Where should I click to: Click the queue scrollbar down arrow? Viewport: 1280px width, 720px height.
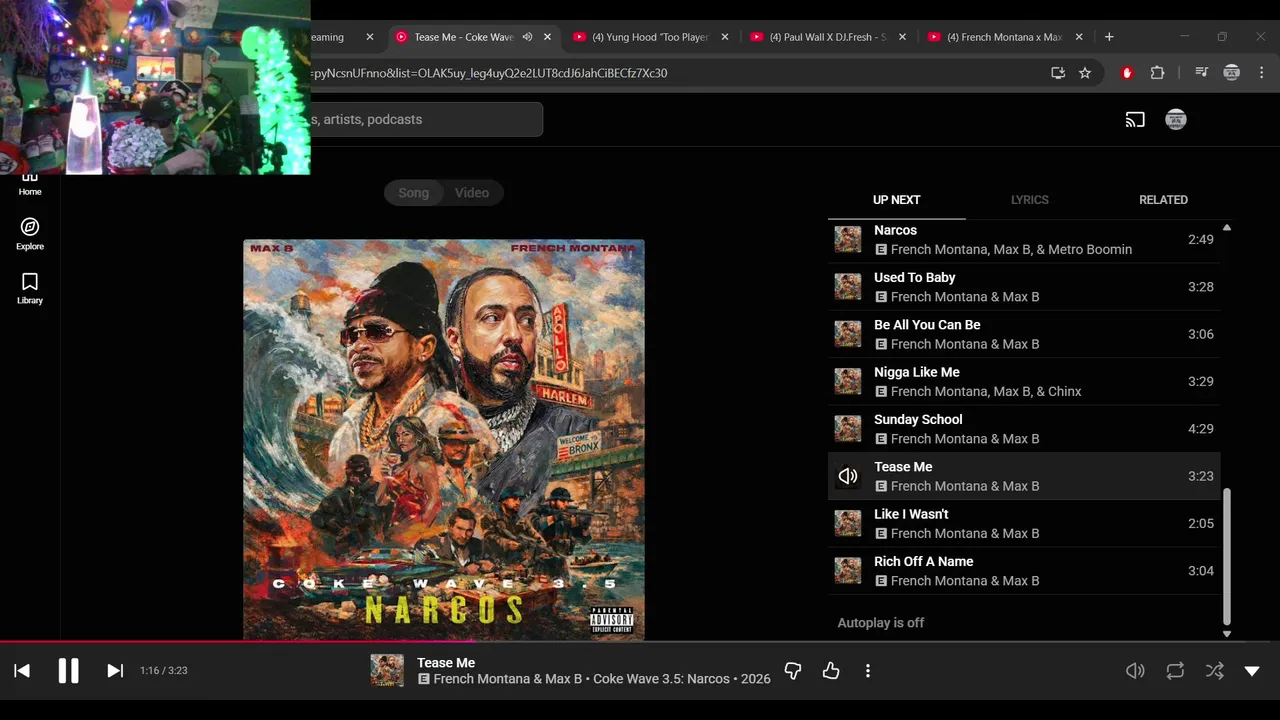pos(1227,634)
